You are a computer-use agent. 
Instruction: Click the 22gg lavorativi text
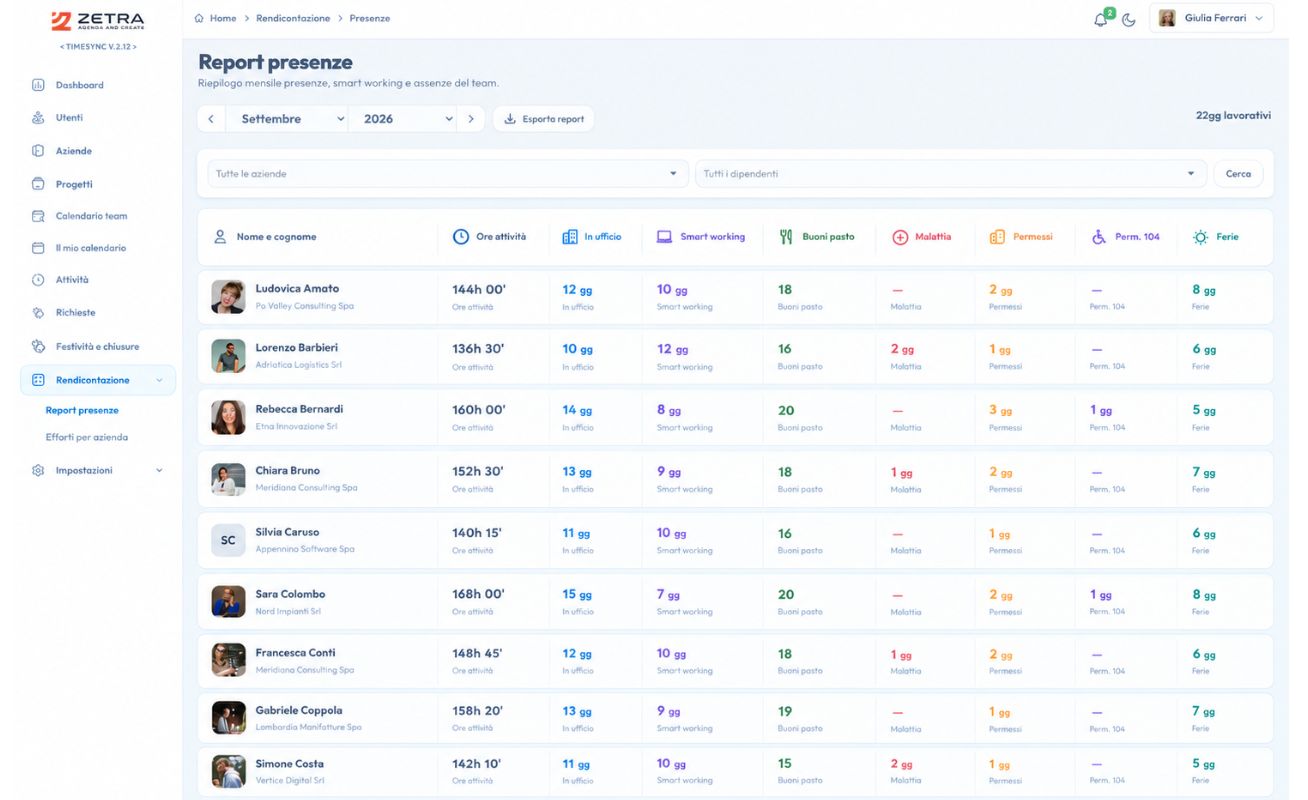[x=1233, y=116]
